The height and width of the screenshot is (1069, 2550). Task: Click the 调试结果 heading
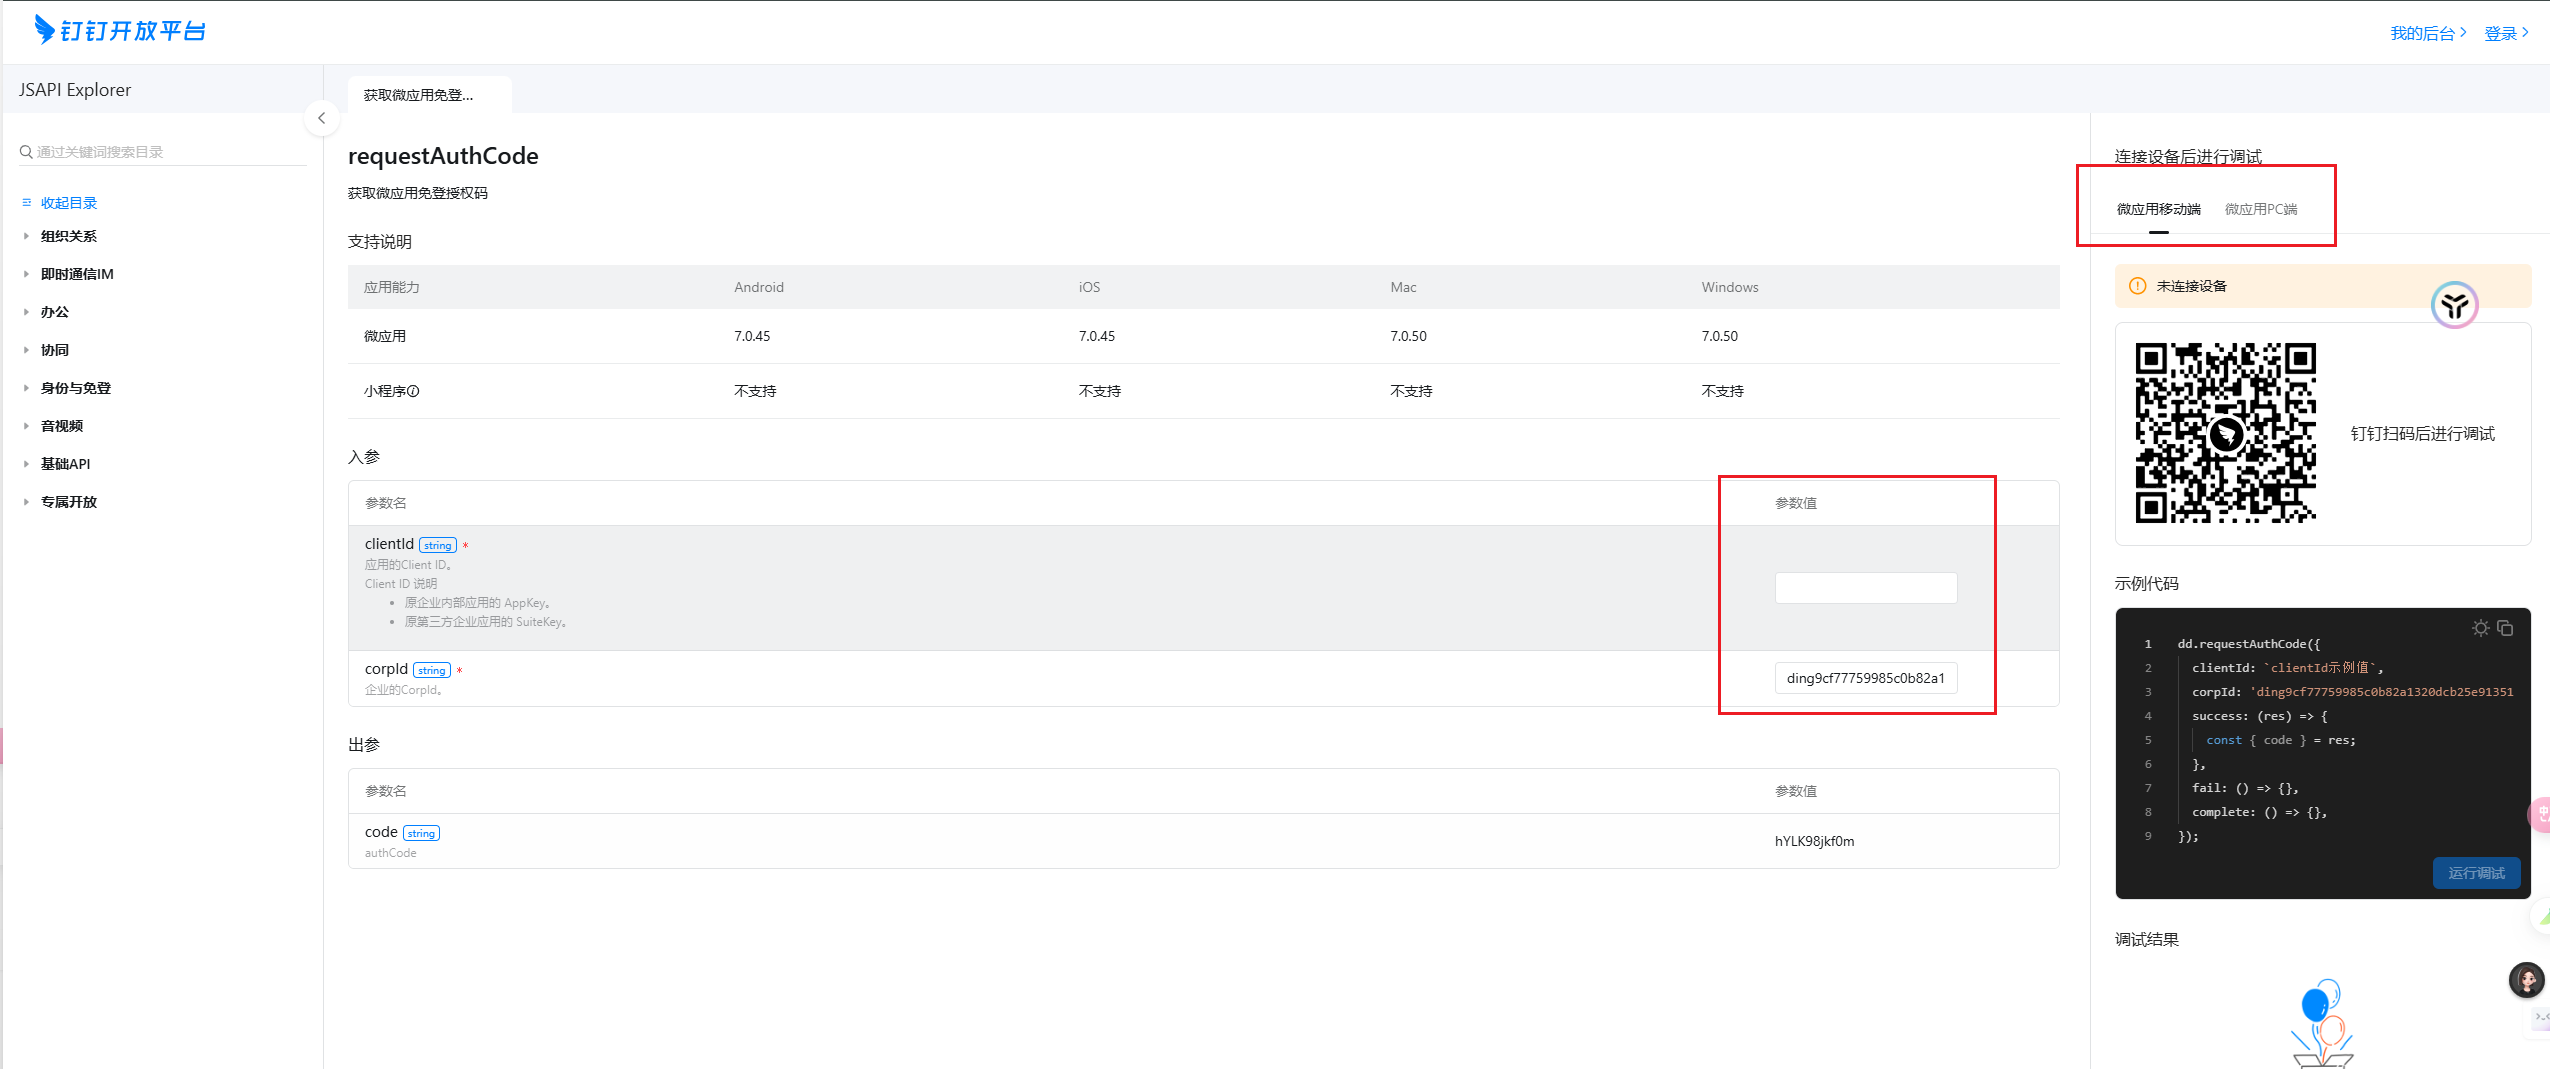pyautogui.click(x=2146, y=939)
